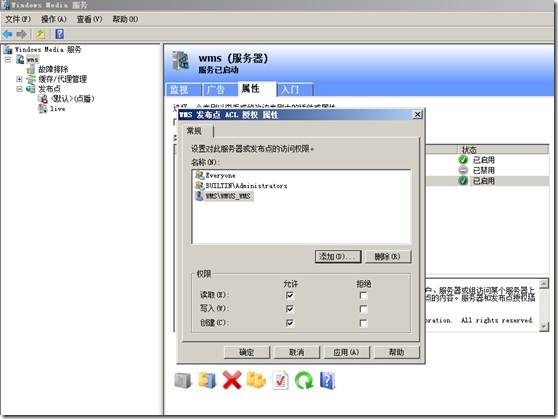Viewport: 558px width, 419px height.
Task: Expand the 缓存/代理管理 tree node
Action: pos(19,79)
